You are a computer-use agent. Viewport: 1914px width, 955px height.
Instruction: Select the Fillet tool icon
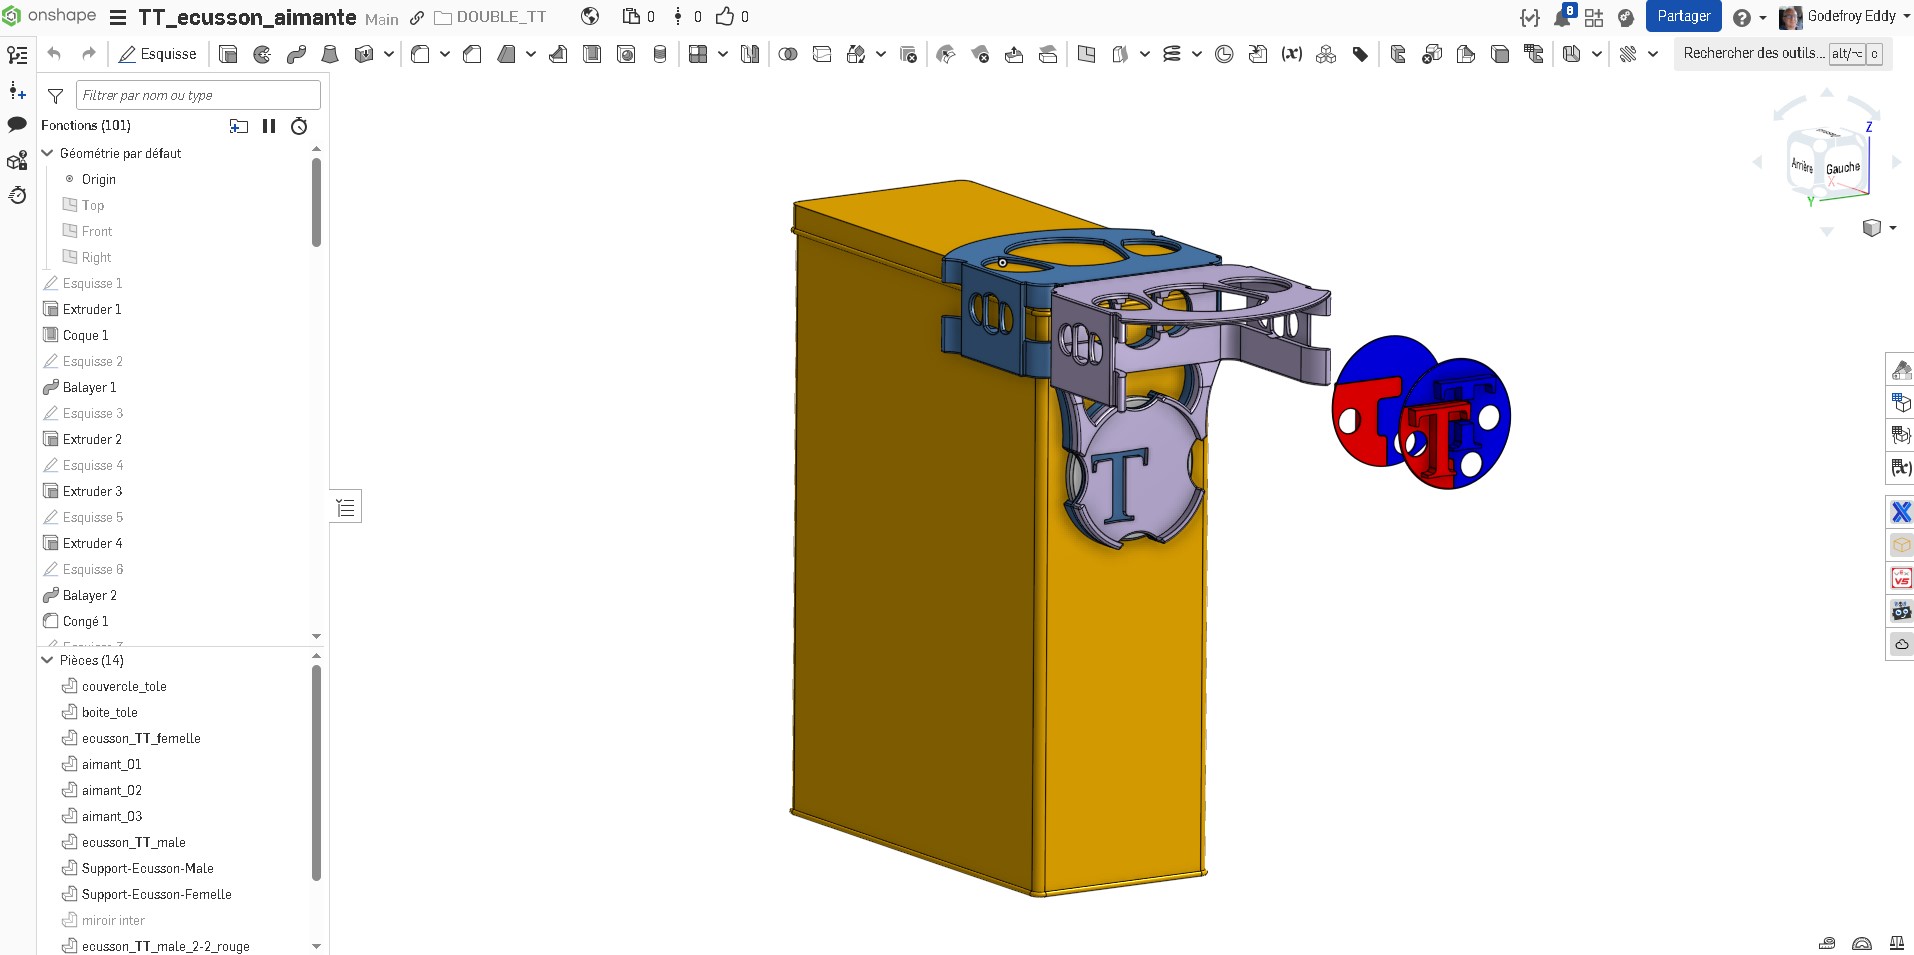coord(421,54)
